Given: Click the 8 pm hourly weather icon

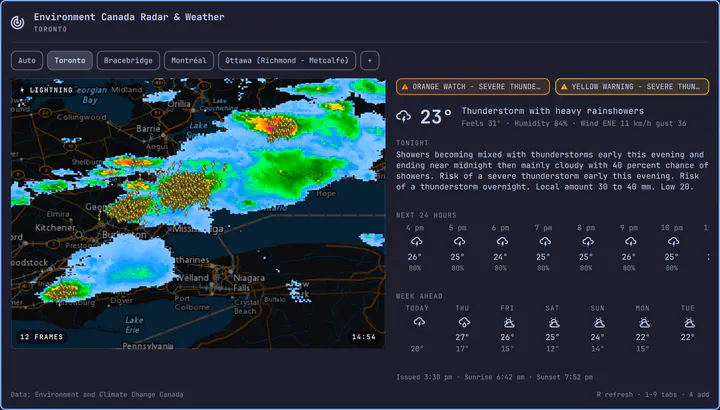Looking at the screenshot, I should (x=587, y=242).
